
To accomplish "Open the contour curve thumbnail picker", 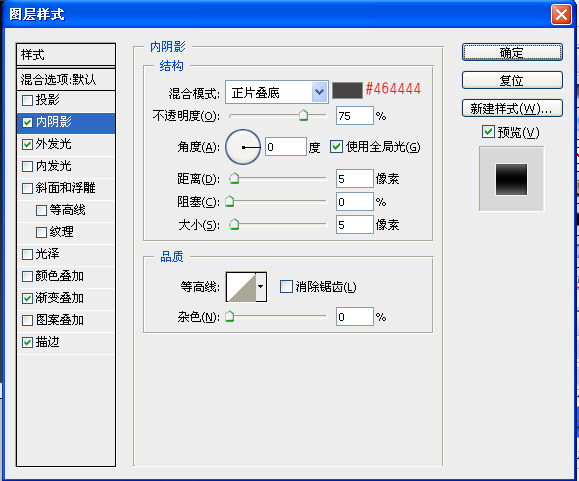I will tap(241, 287).
